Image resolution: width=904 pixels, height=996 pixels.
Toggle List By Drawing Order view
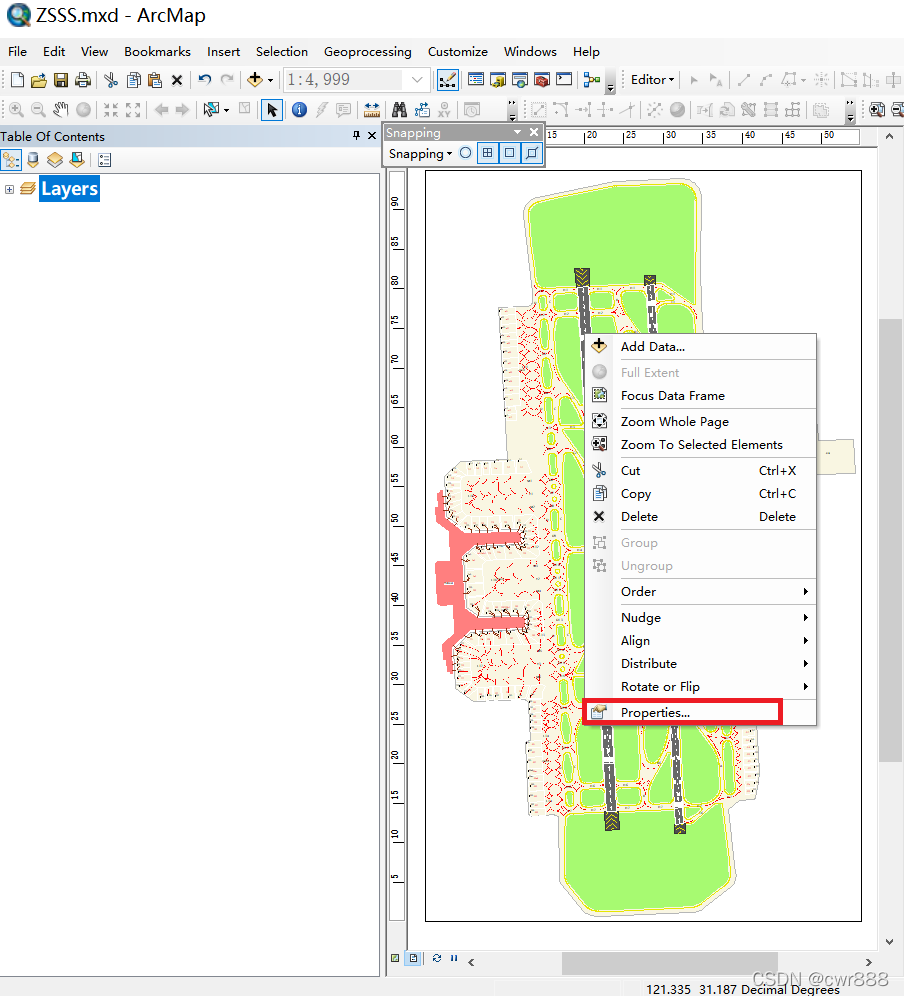[x=11, y=160]
